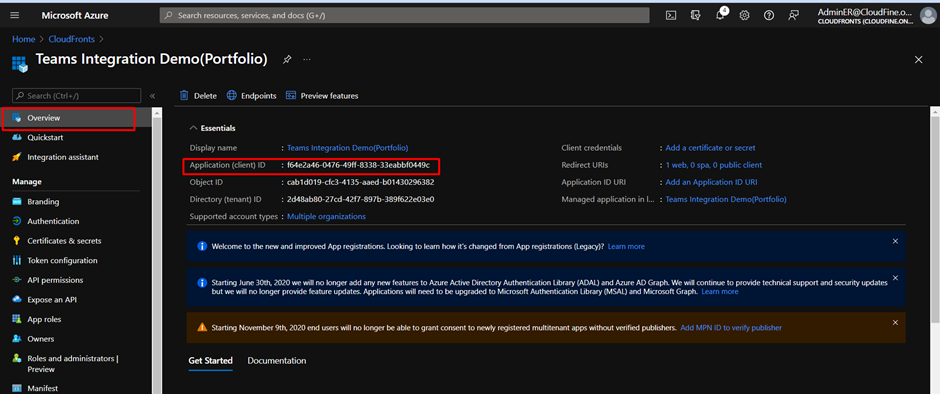The width and height of the screenshot is (940, 394).
Task: Open the 1 web, 0 spa redirect URIs link
Action: [x=714, y=165]
